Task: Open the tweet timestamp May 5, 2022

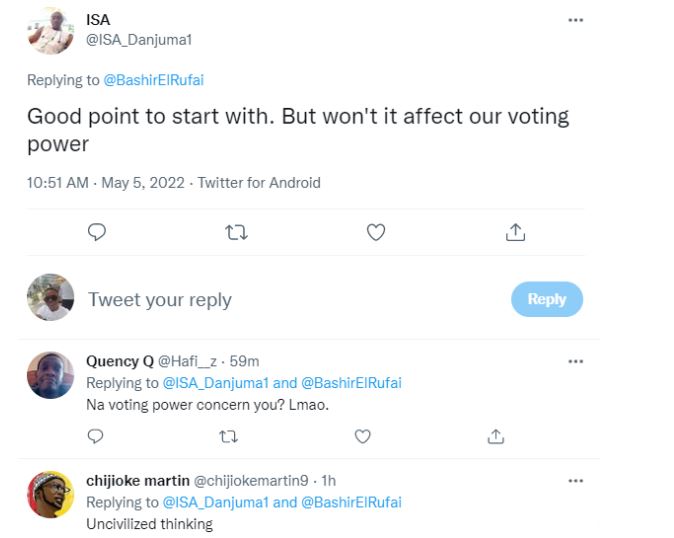Action: pyautogui.click(x=143, y=183)
